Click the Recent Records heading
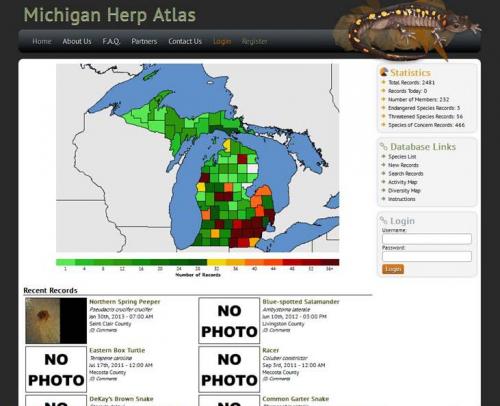 pyautogui.click(x=50, y=290)
